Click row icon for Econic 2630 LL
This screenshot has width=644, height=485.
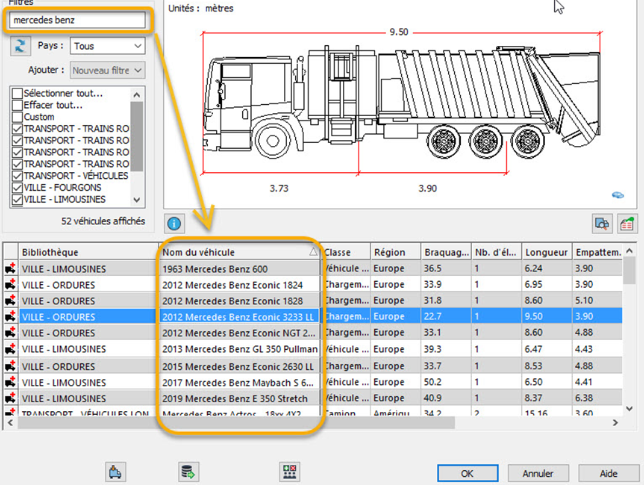coord(10,366)
